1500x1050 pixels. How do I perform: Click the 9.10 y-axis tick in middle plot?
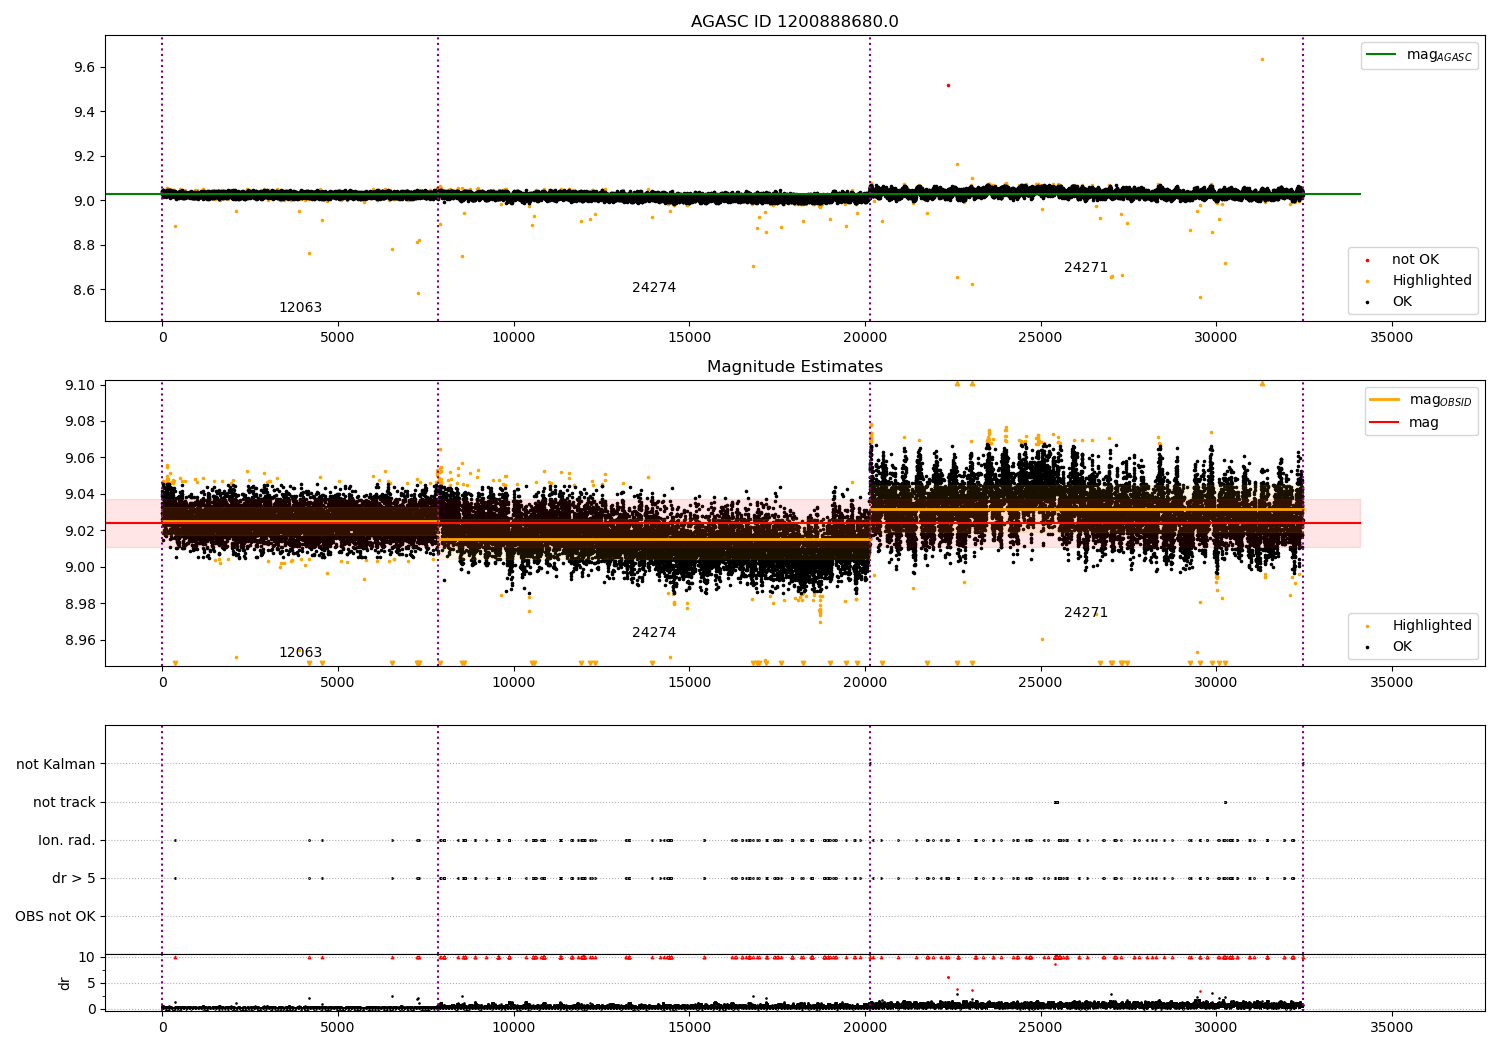click(x=80, y=385)
